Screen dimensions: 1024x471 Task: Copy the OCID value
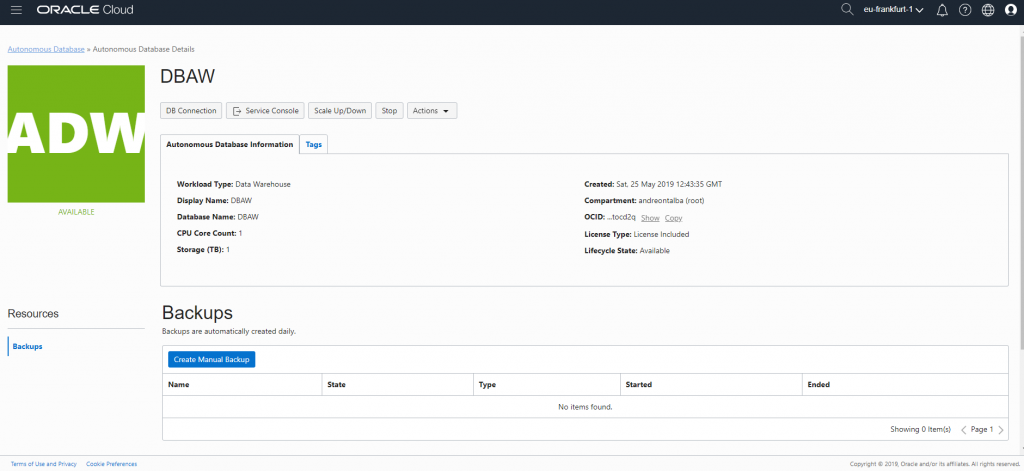pos(673,218)
